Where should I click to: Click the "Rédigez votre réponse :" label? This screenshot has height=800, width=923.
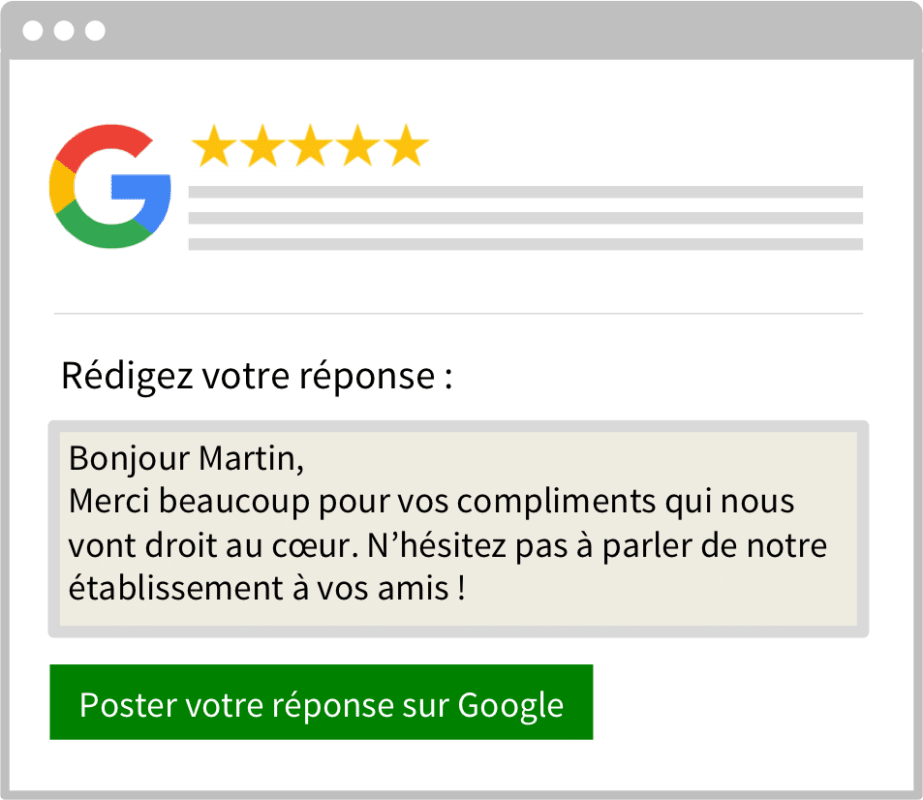tap(256, 377)
